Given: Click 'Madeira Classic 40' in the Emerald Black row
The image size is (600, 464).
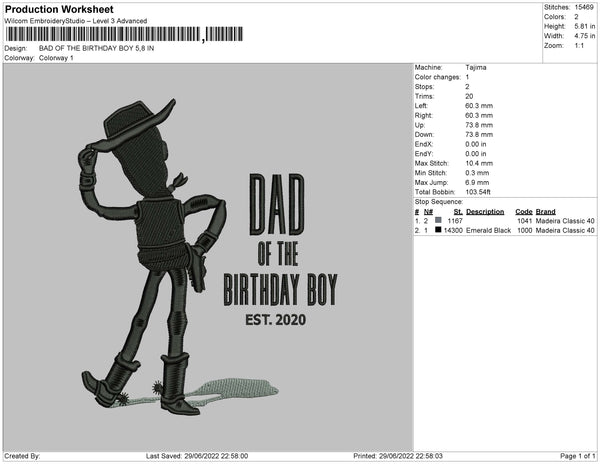Looking at the screenshot, I should [x=565, y=230].
